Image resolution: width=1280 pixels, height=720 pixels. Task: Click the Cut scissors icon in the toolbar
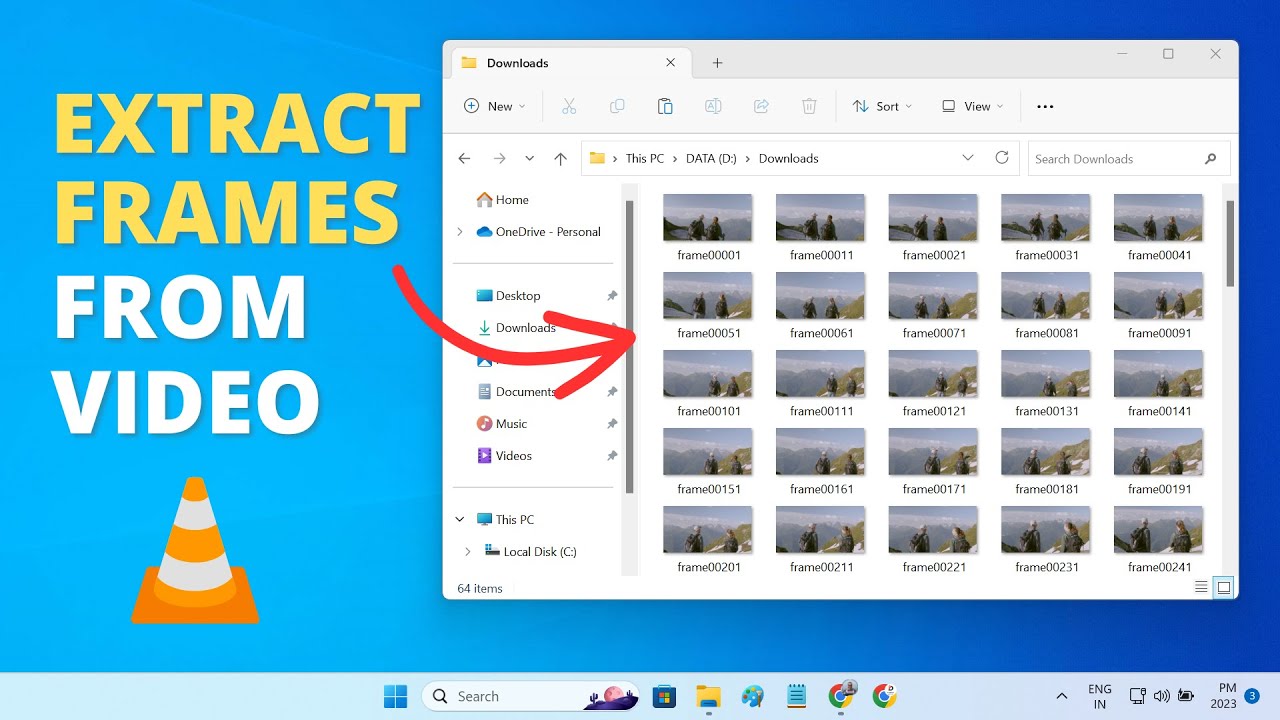point(569,106)
